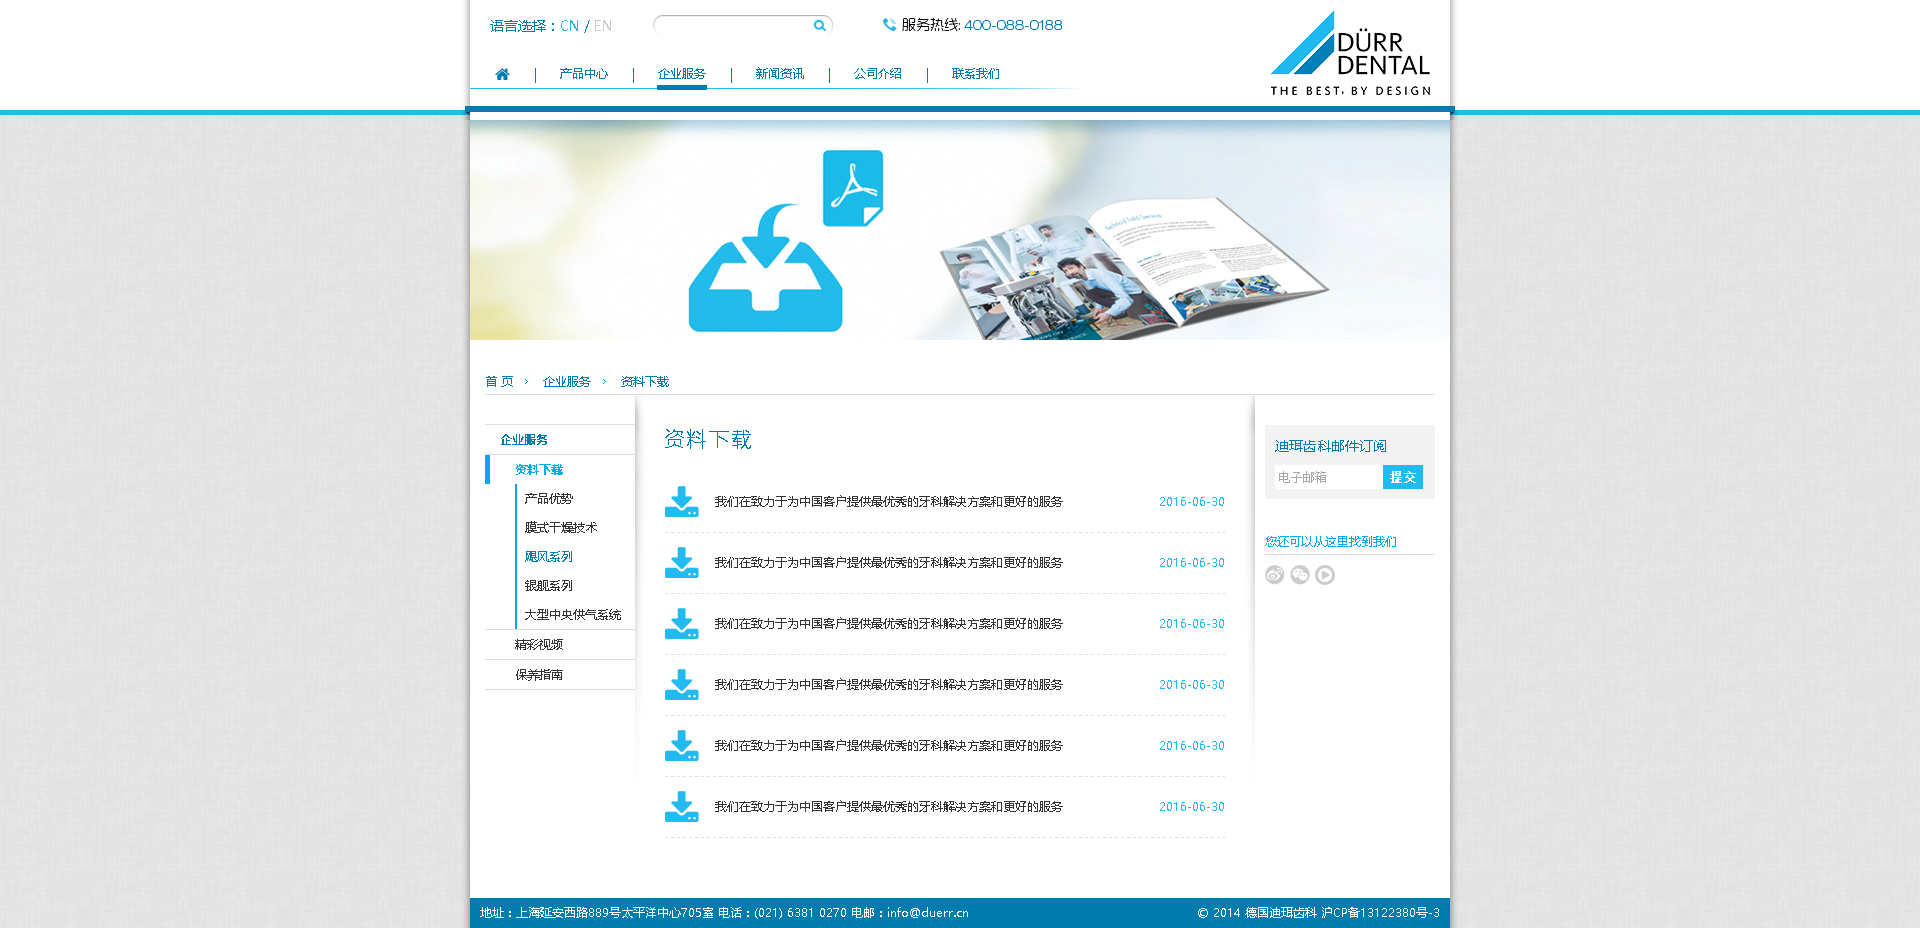Click the 提交 subscribe button
This screenshot has width=1920, height=928.
coord(1402,478)
